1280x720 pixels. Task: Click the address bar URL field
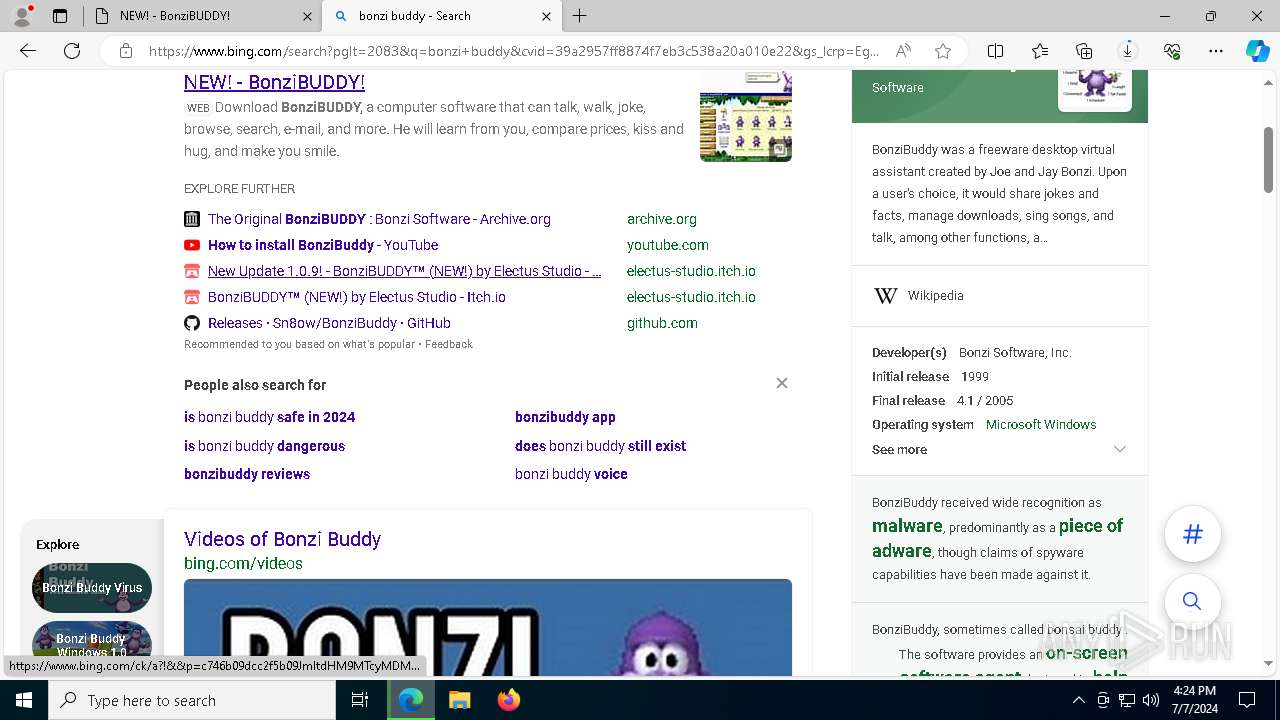pyautogui.click(x=514, y=51)
